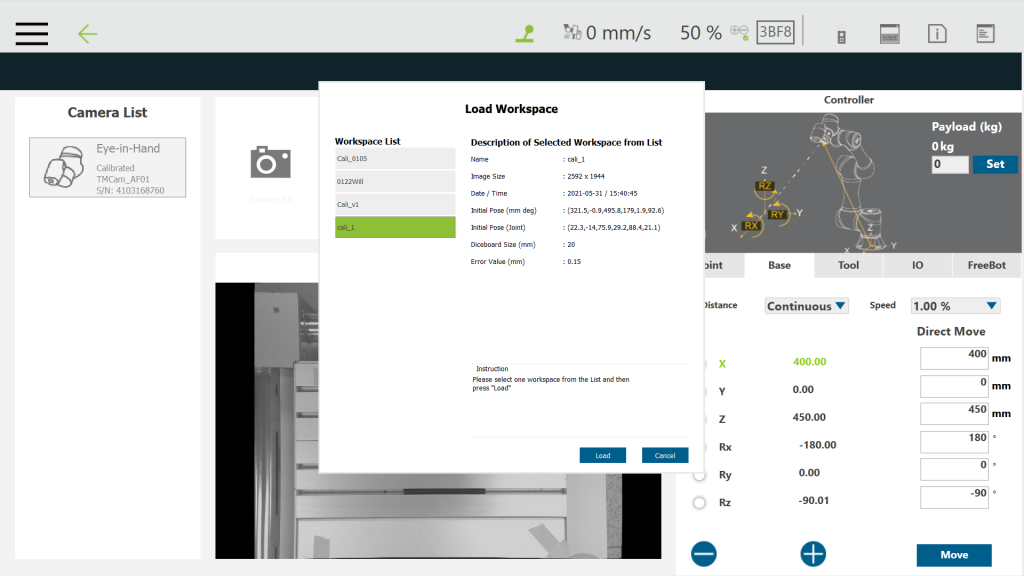Click the Payload kg input field
Screen dimensions: 1024x576
tap(949, 165)
